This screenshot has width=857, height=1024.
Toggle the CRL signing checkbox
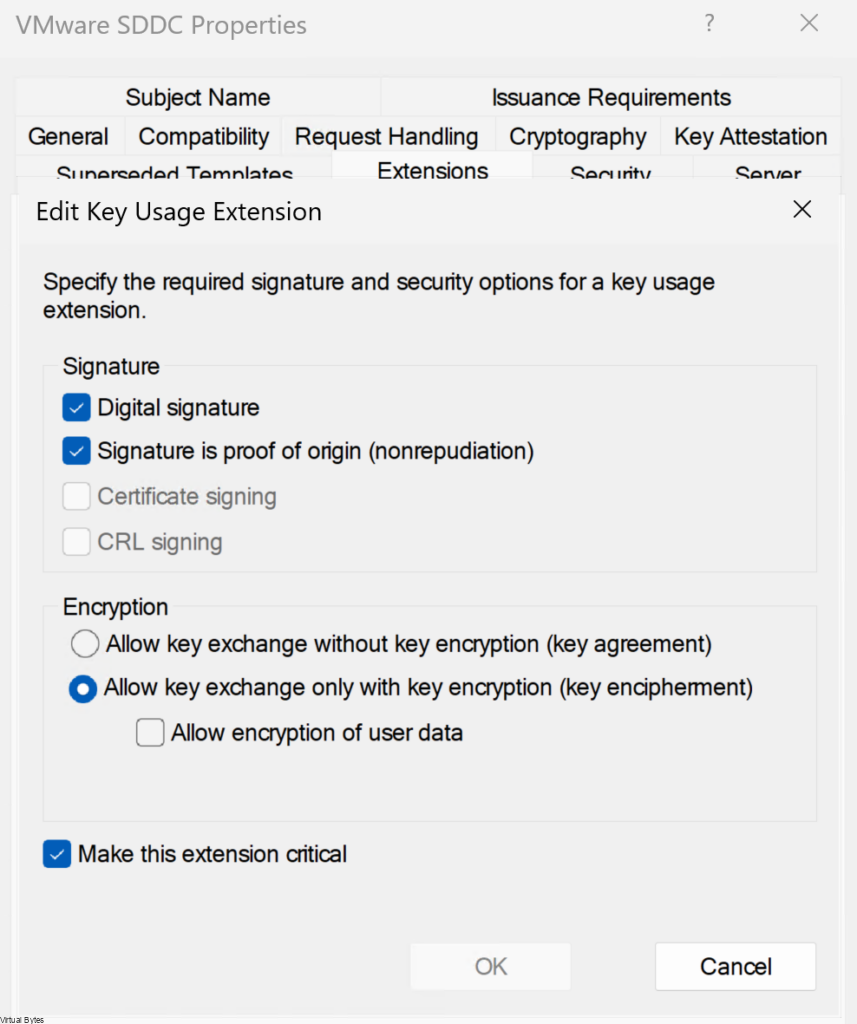click(77, 542)
